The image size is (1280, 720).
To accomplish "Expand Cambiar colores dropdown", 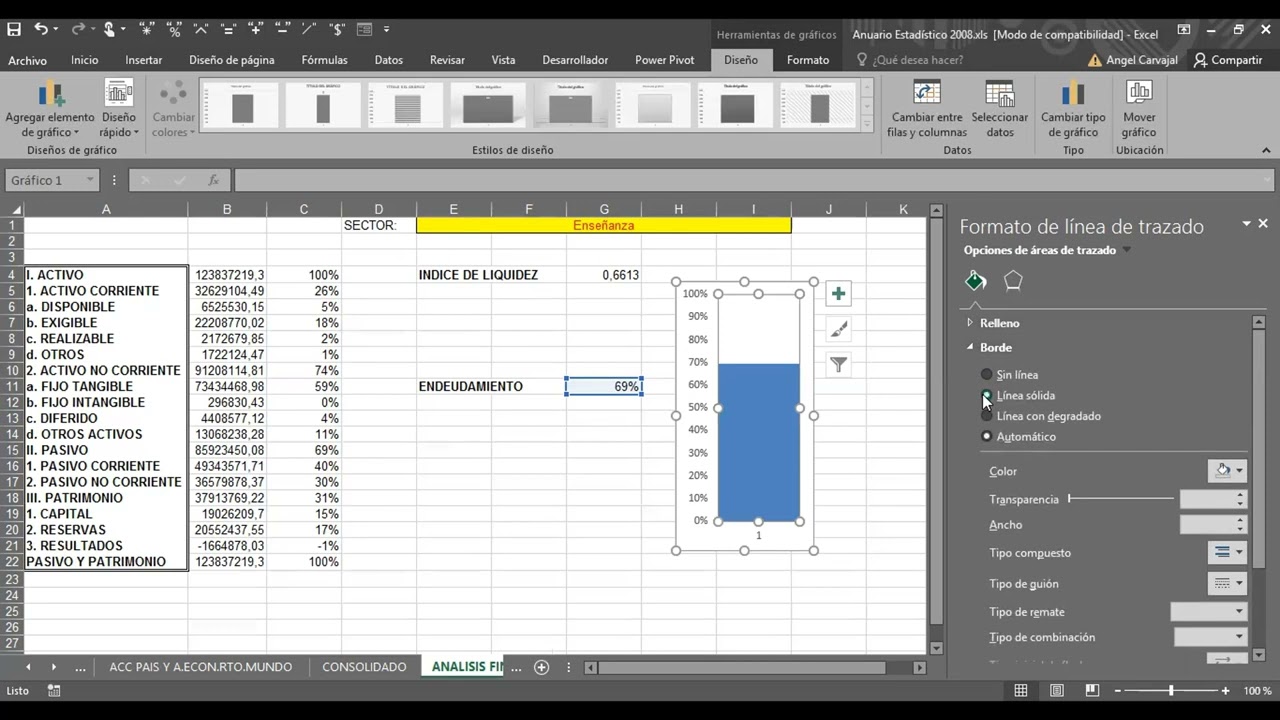I will click(173, 110).
